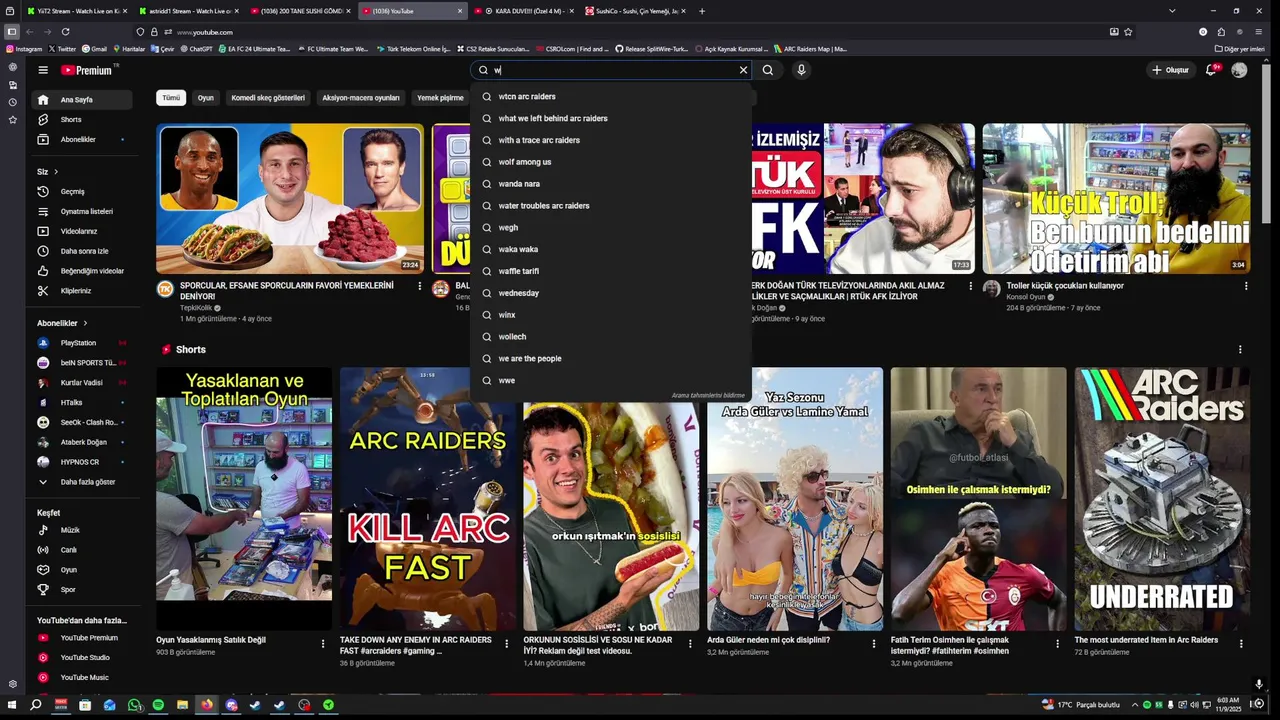Click the magnifier search button
The width and height of the screenshot is (1280, 720).
(767, 70)
